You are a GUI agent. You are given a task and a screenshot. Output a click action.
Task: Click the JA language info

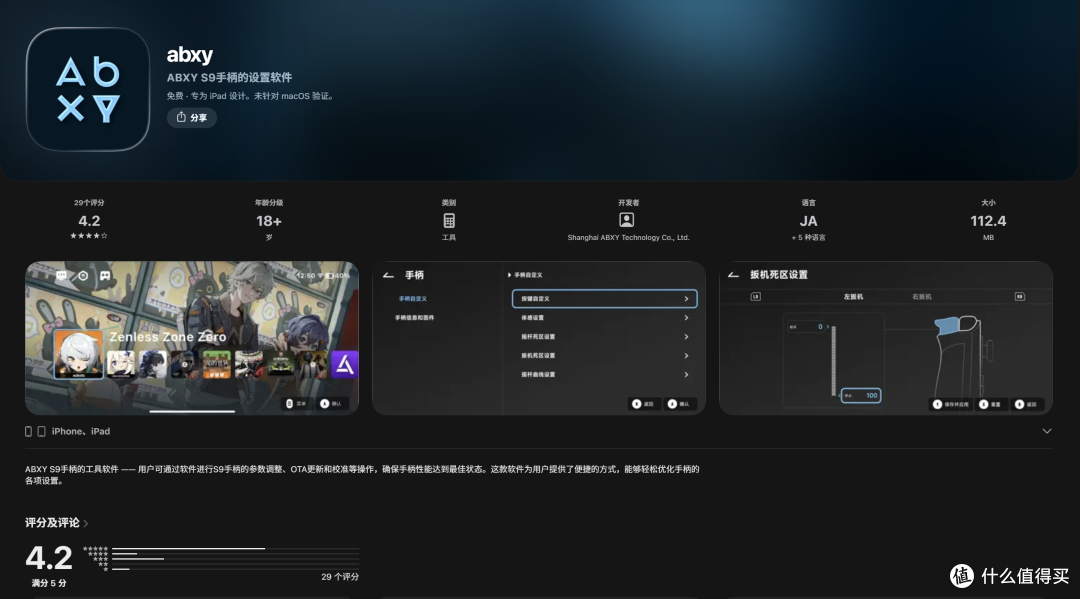(808, 221)
